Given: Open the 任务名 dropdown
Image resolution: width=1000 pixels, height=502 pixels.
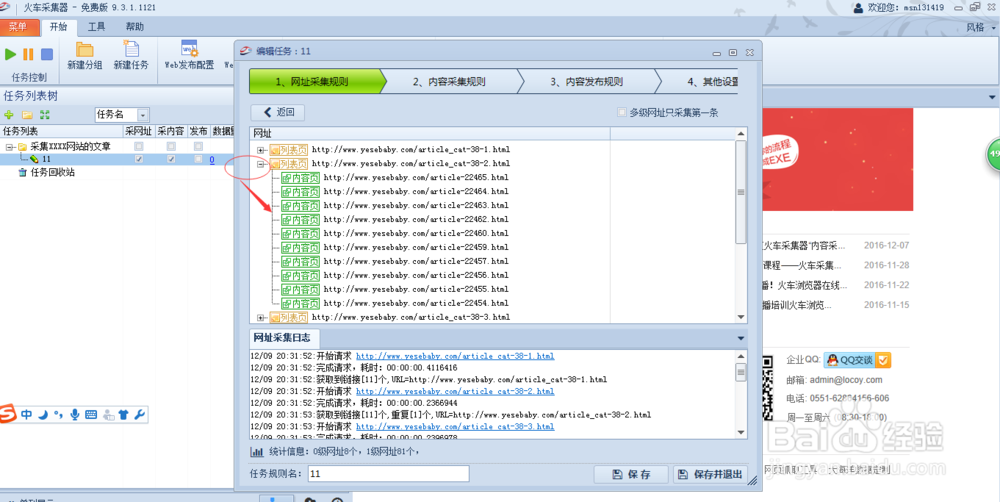Looking at the screenshot, I should (143, 115).
